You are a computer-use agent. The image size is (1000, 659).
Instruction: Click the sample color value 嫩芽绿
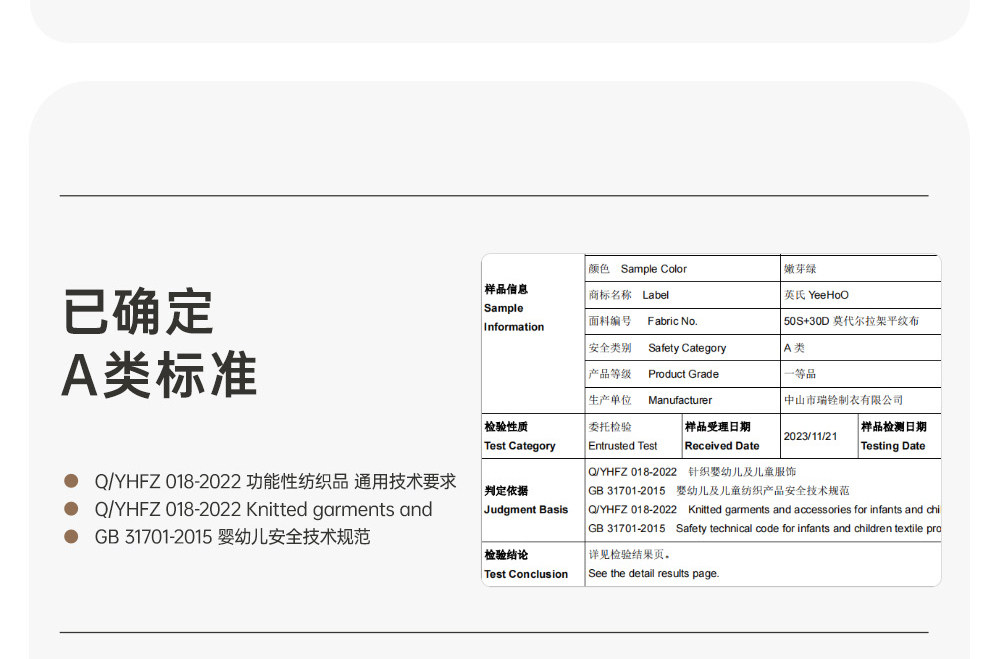click(x=800, y=269)
